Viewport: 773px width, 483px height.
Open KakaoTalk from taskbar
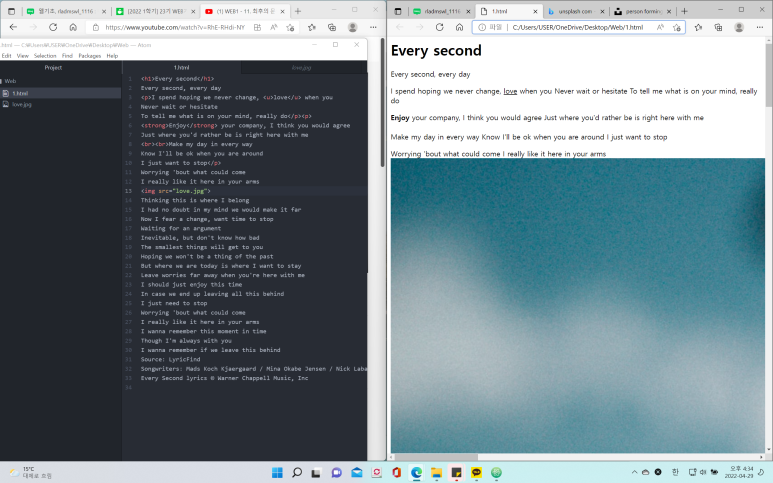point(476,473)
